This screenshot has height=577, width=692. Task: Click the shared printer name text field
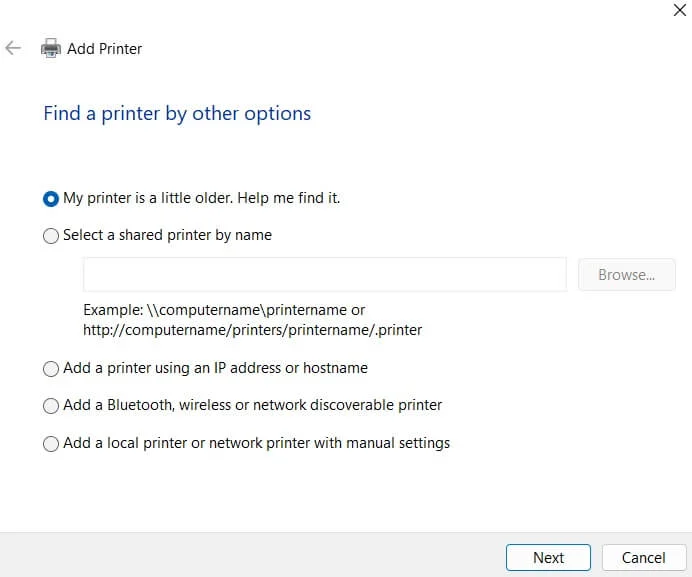tap(324, 275)
